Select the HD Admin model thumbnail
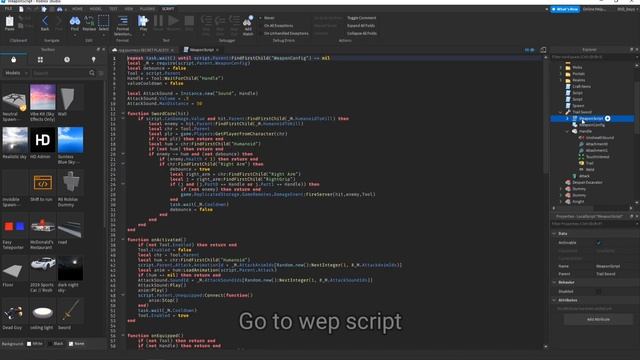640x360 pixels. (x=42, y=140)
